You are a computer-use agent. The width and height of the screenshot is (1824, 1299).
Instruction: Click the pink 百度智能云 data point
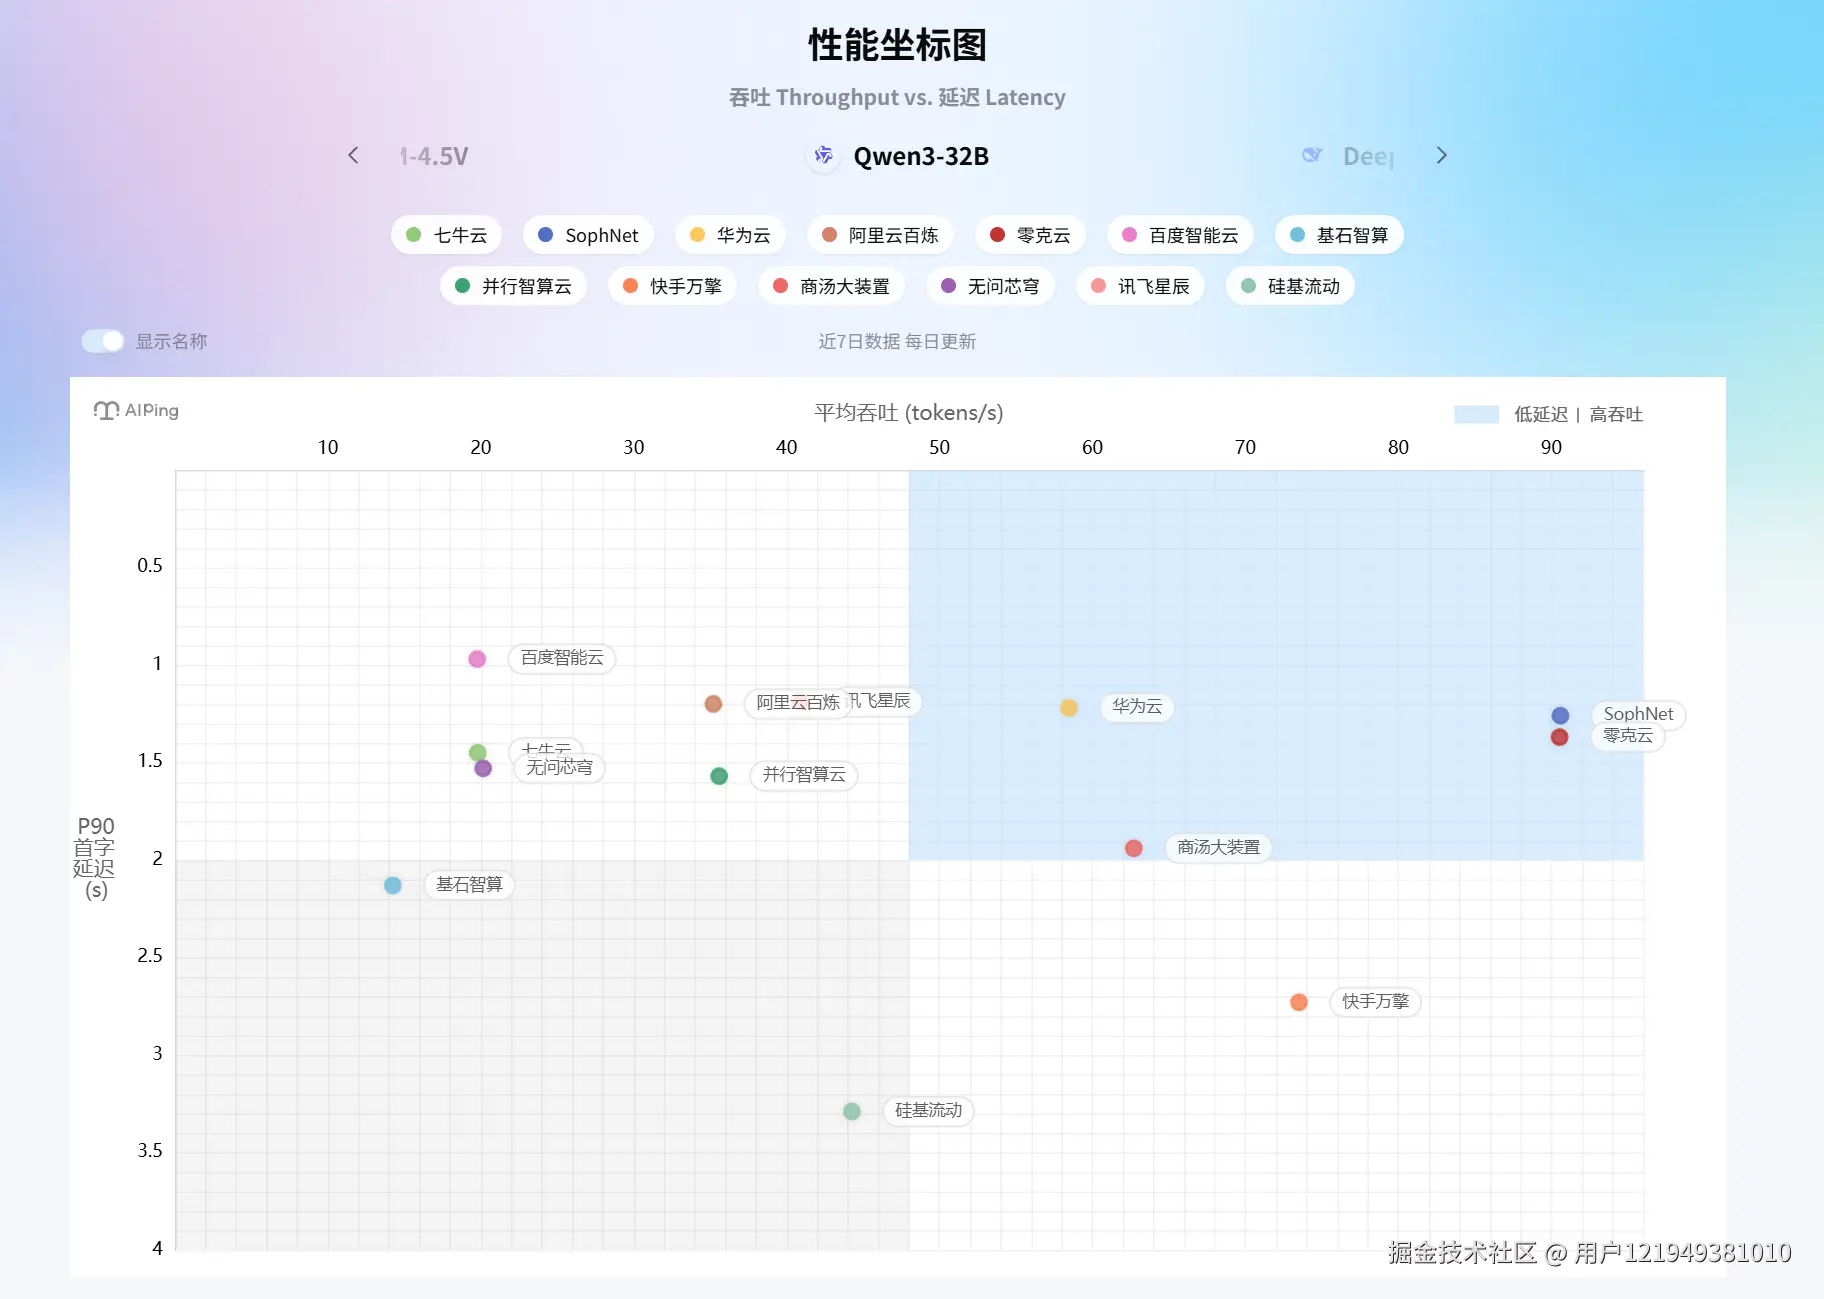[x=477, y=659]
